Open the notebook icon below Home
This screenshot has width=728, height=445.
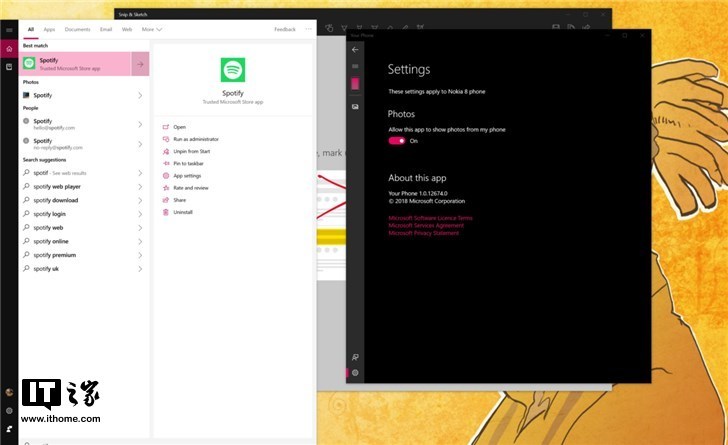coord(9,67)
